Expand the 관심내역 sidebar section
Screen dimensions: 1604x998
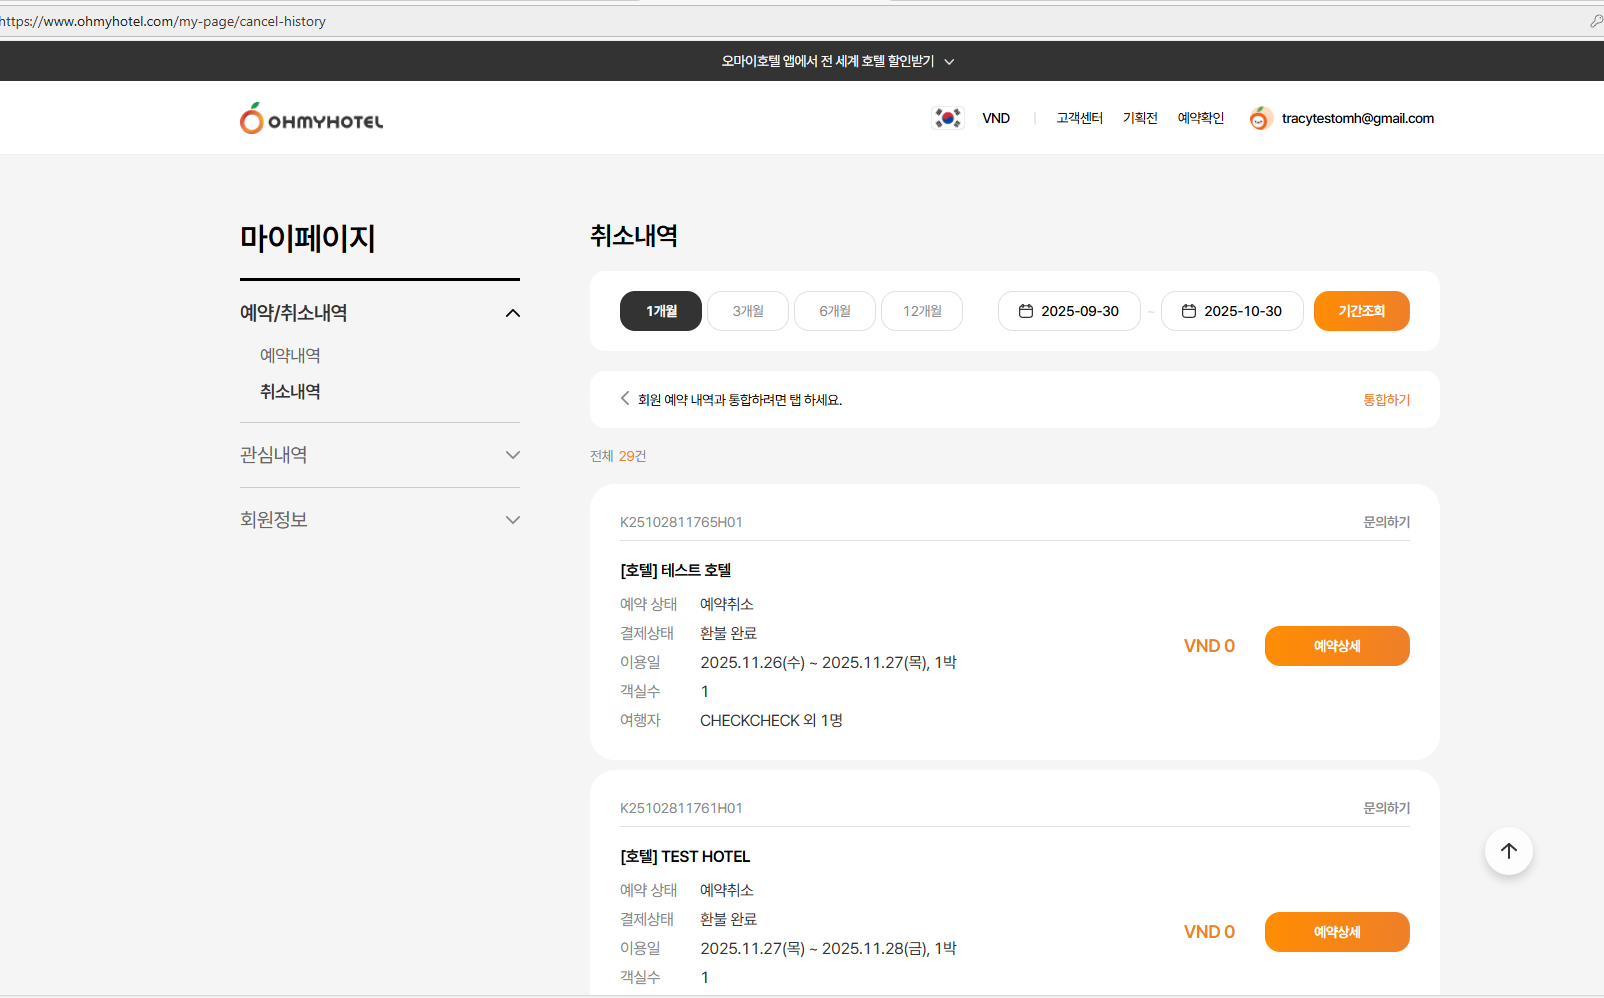click(x=512, y=455)
